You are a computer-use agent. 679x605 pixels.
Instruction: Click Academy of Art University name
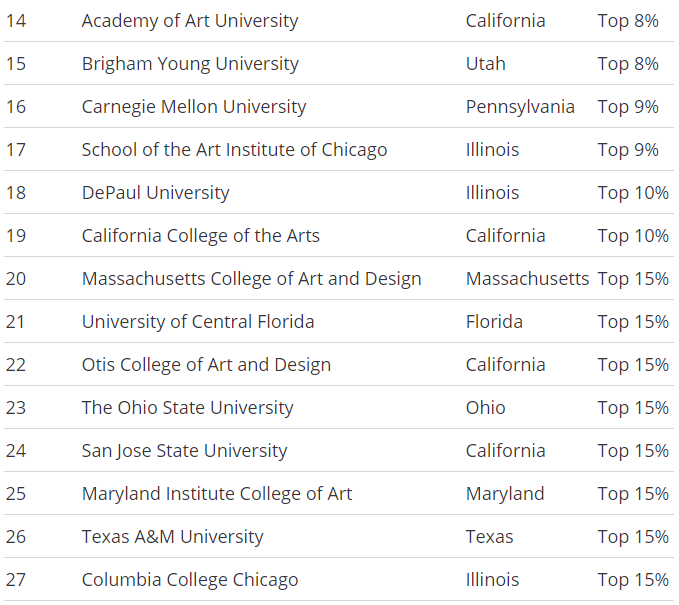pyautogui.click(x=190, y=21)
